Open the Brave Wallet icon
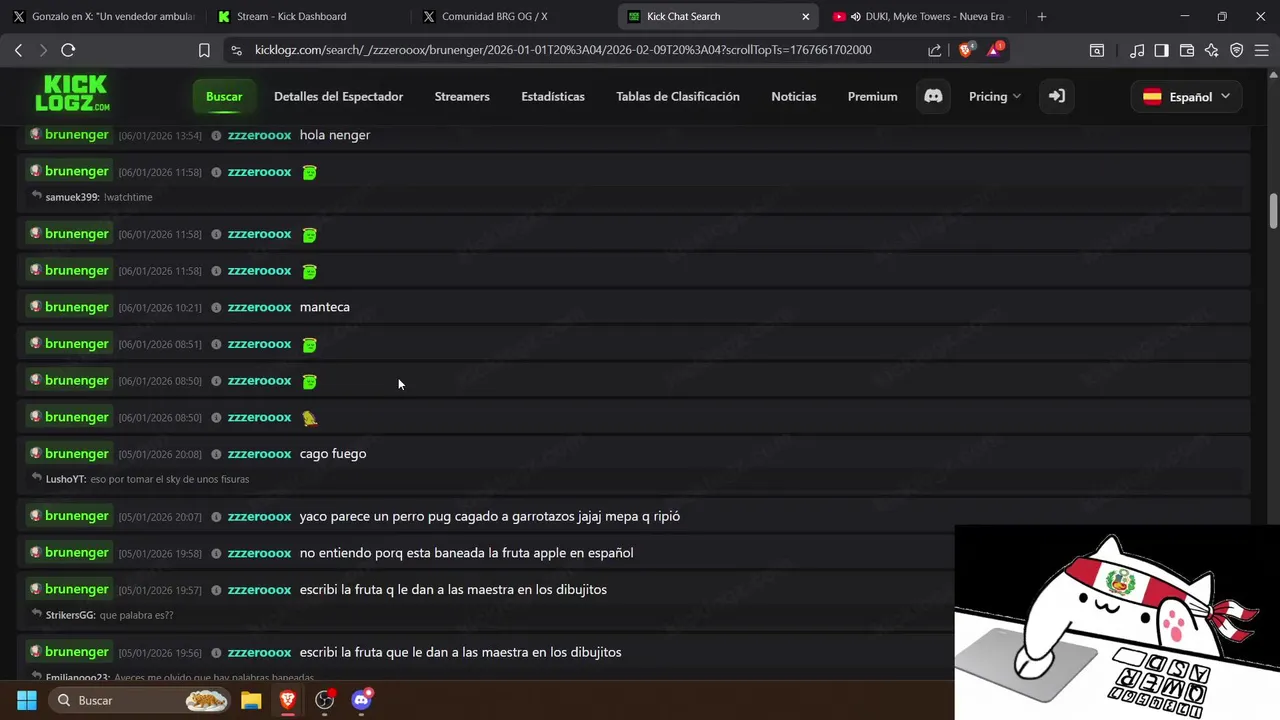This screenshot has width=1280, height=720. (1187, 50)
